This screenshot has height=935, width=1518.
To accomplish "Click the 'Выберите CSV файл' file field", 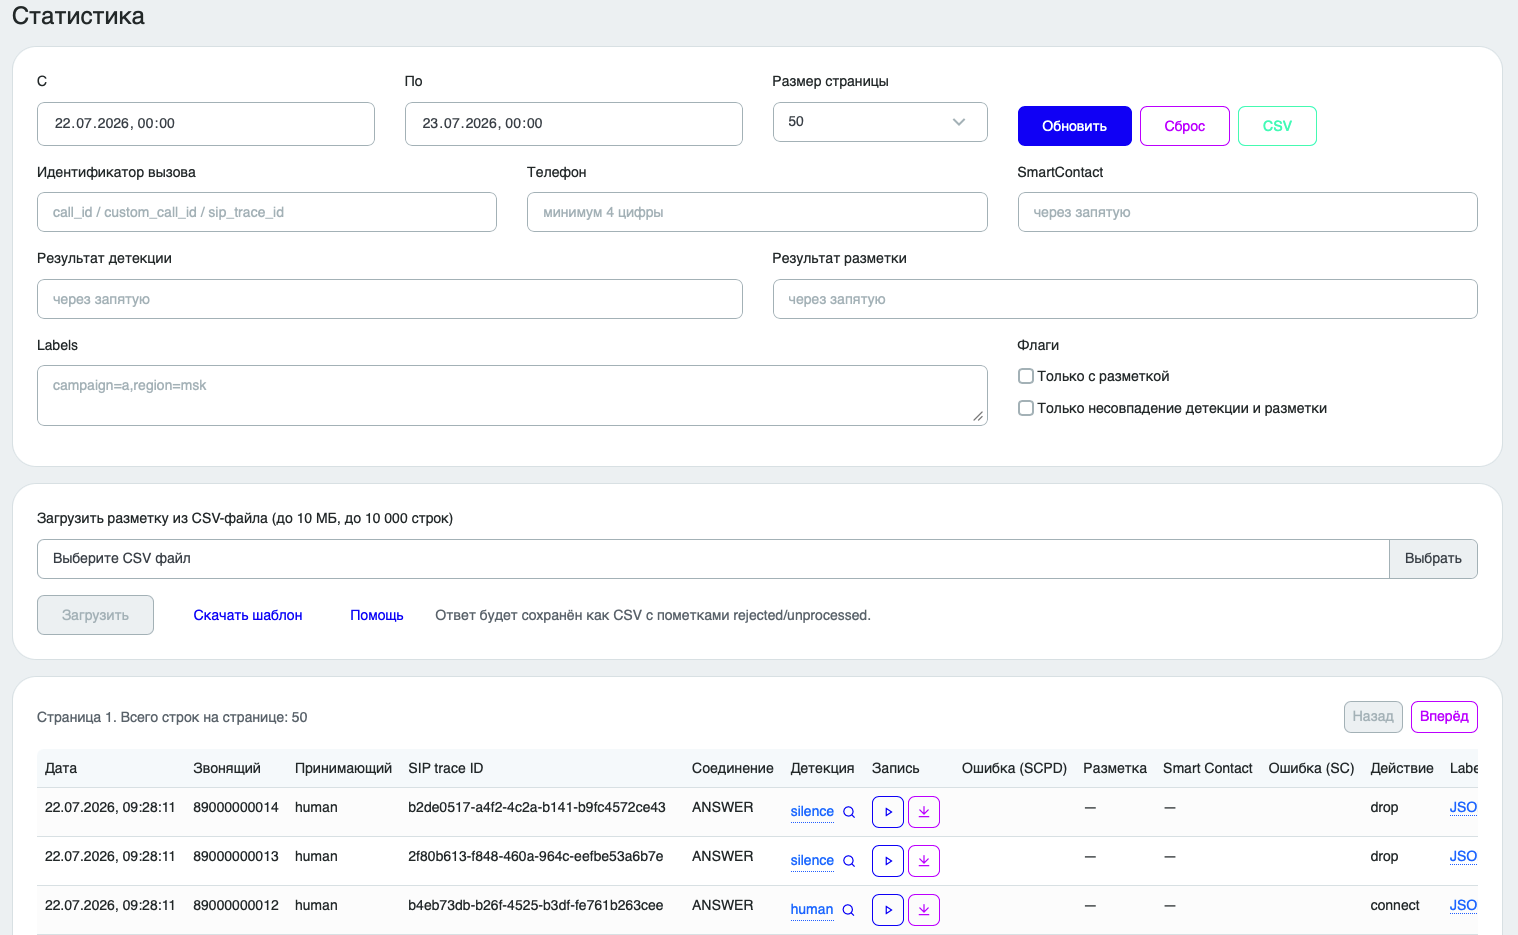I will (713, 559).
